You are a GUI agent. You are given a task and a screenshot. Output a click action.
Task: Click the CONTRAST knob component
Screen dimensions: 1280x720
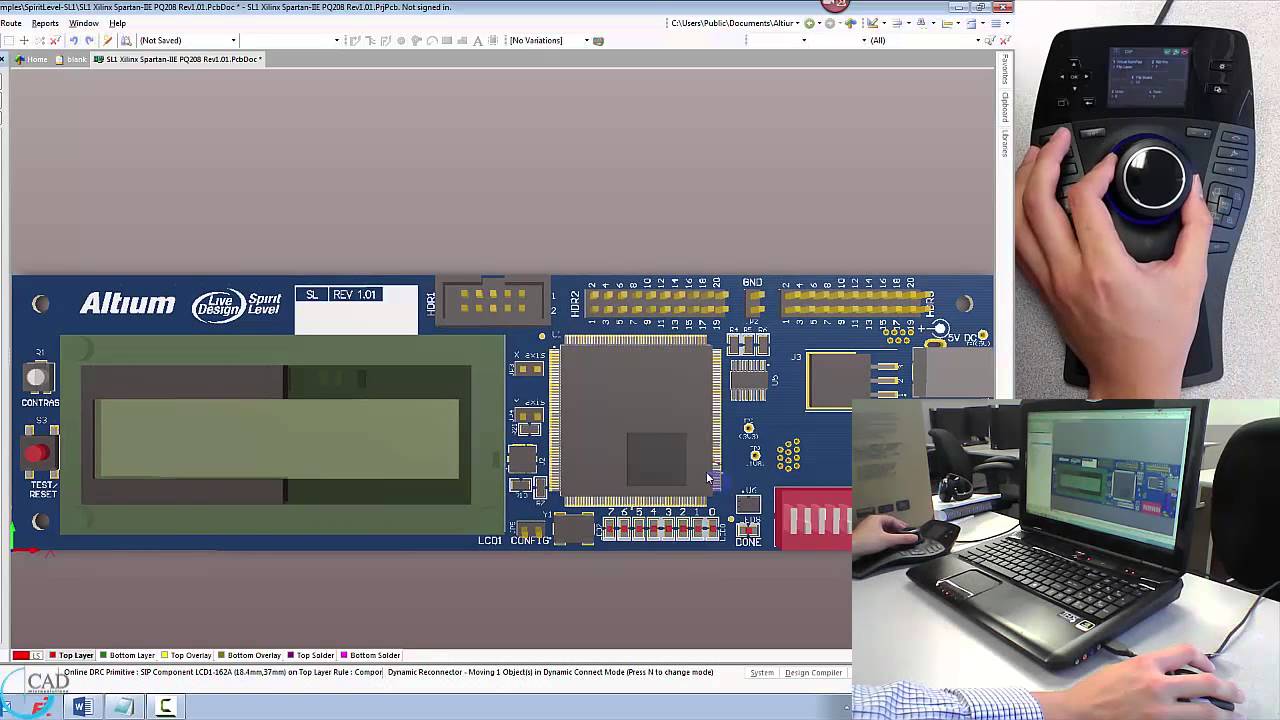pos(36,377)
